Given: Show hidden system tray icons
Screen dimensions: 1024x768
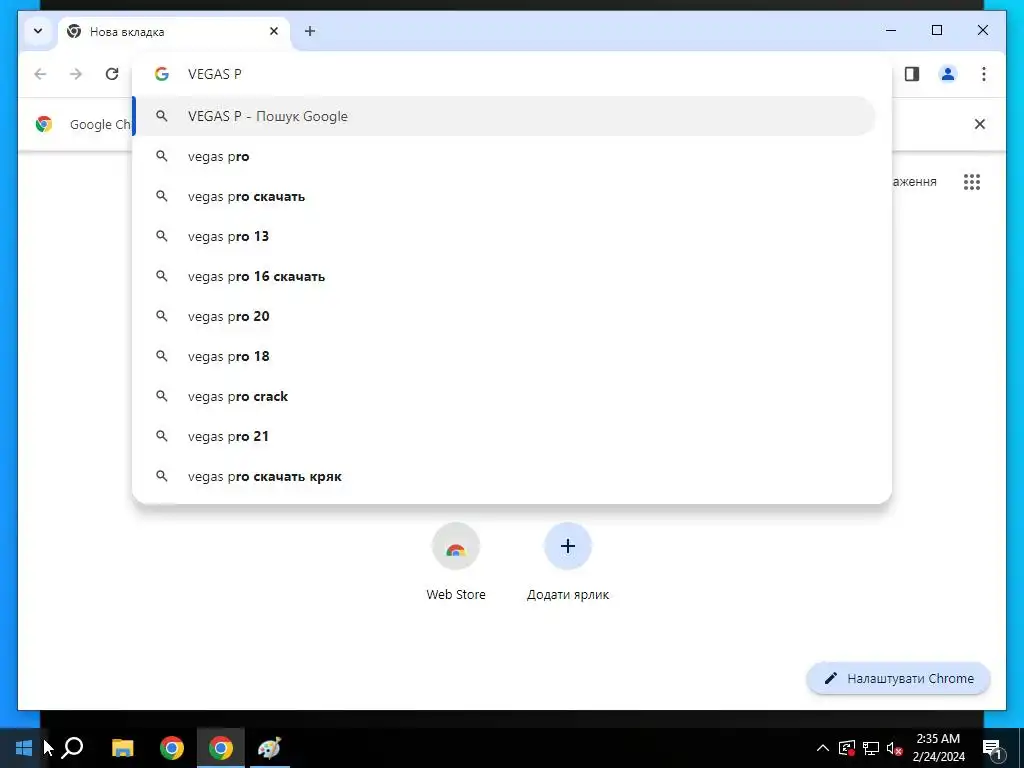Looking at the screenshot, I should tap(823, 748).
